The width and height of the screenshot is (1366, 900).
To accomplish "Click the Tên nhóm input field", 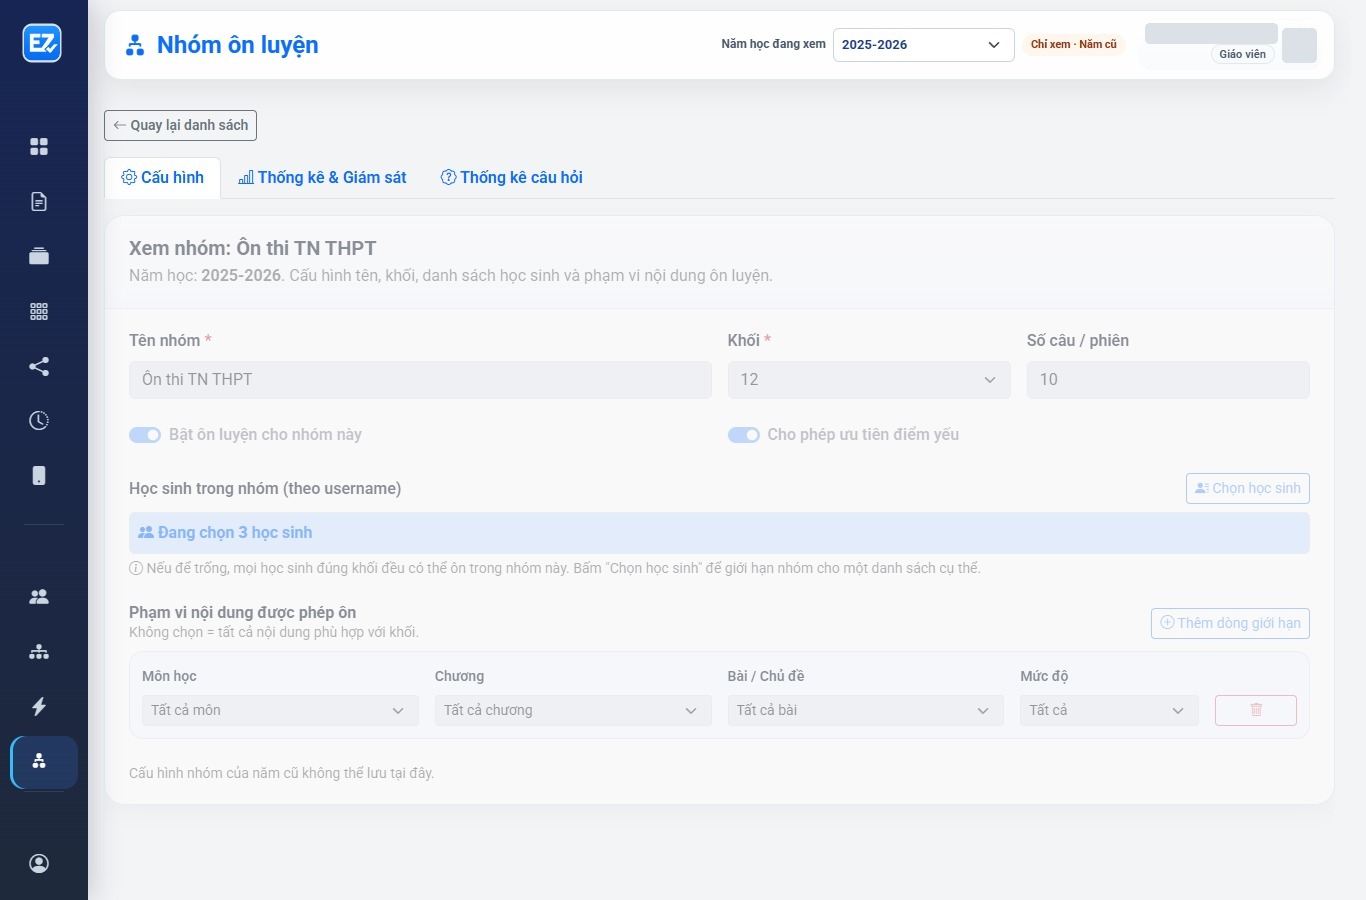I will [x=420, y=380].
